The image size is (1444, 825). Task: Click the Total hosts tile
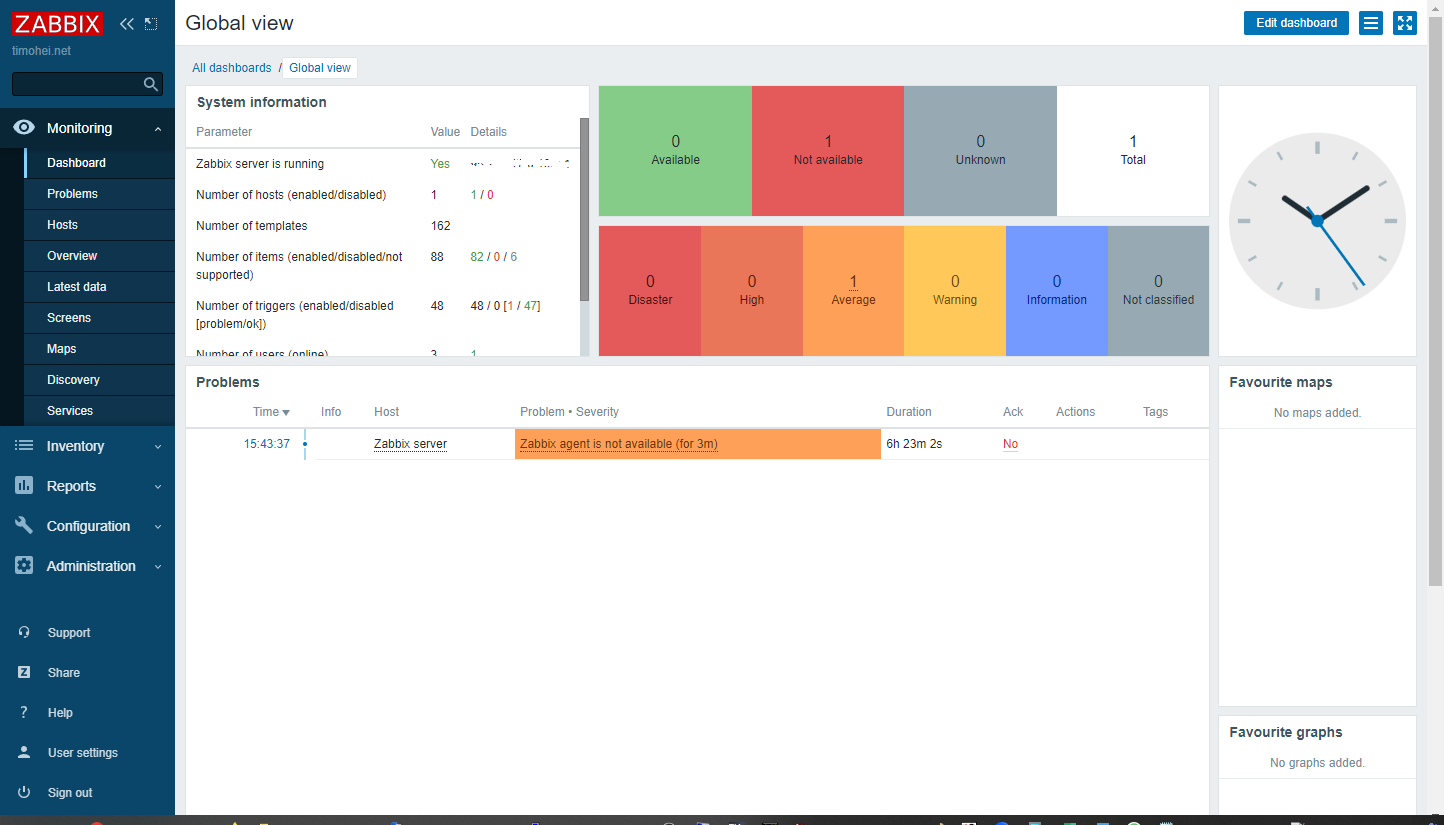[x=1133, y=151]
